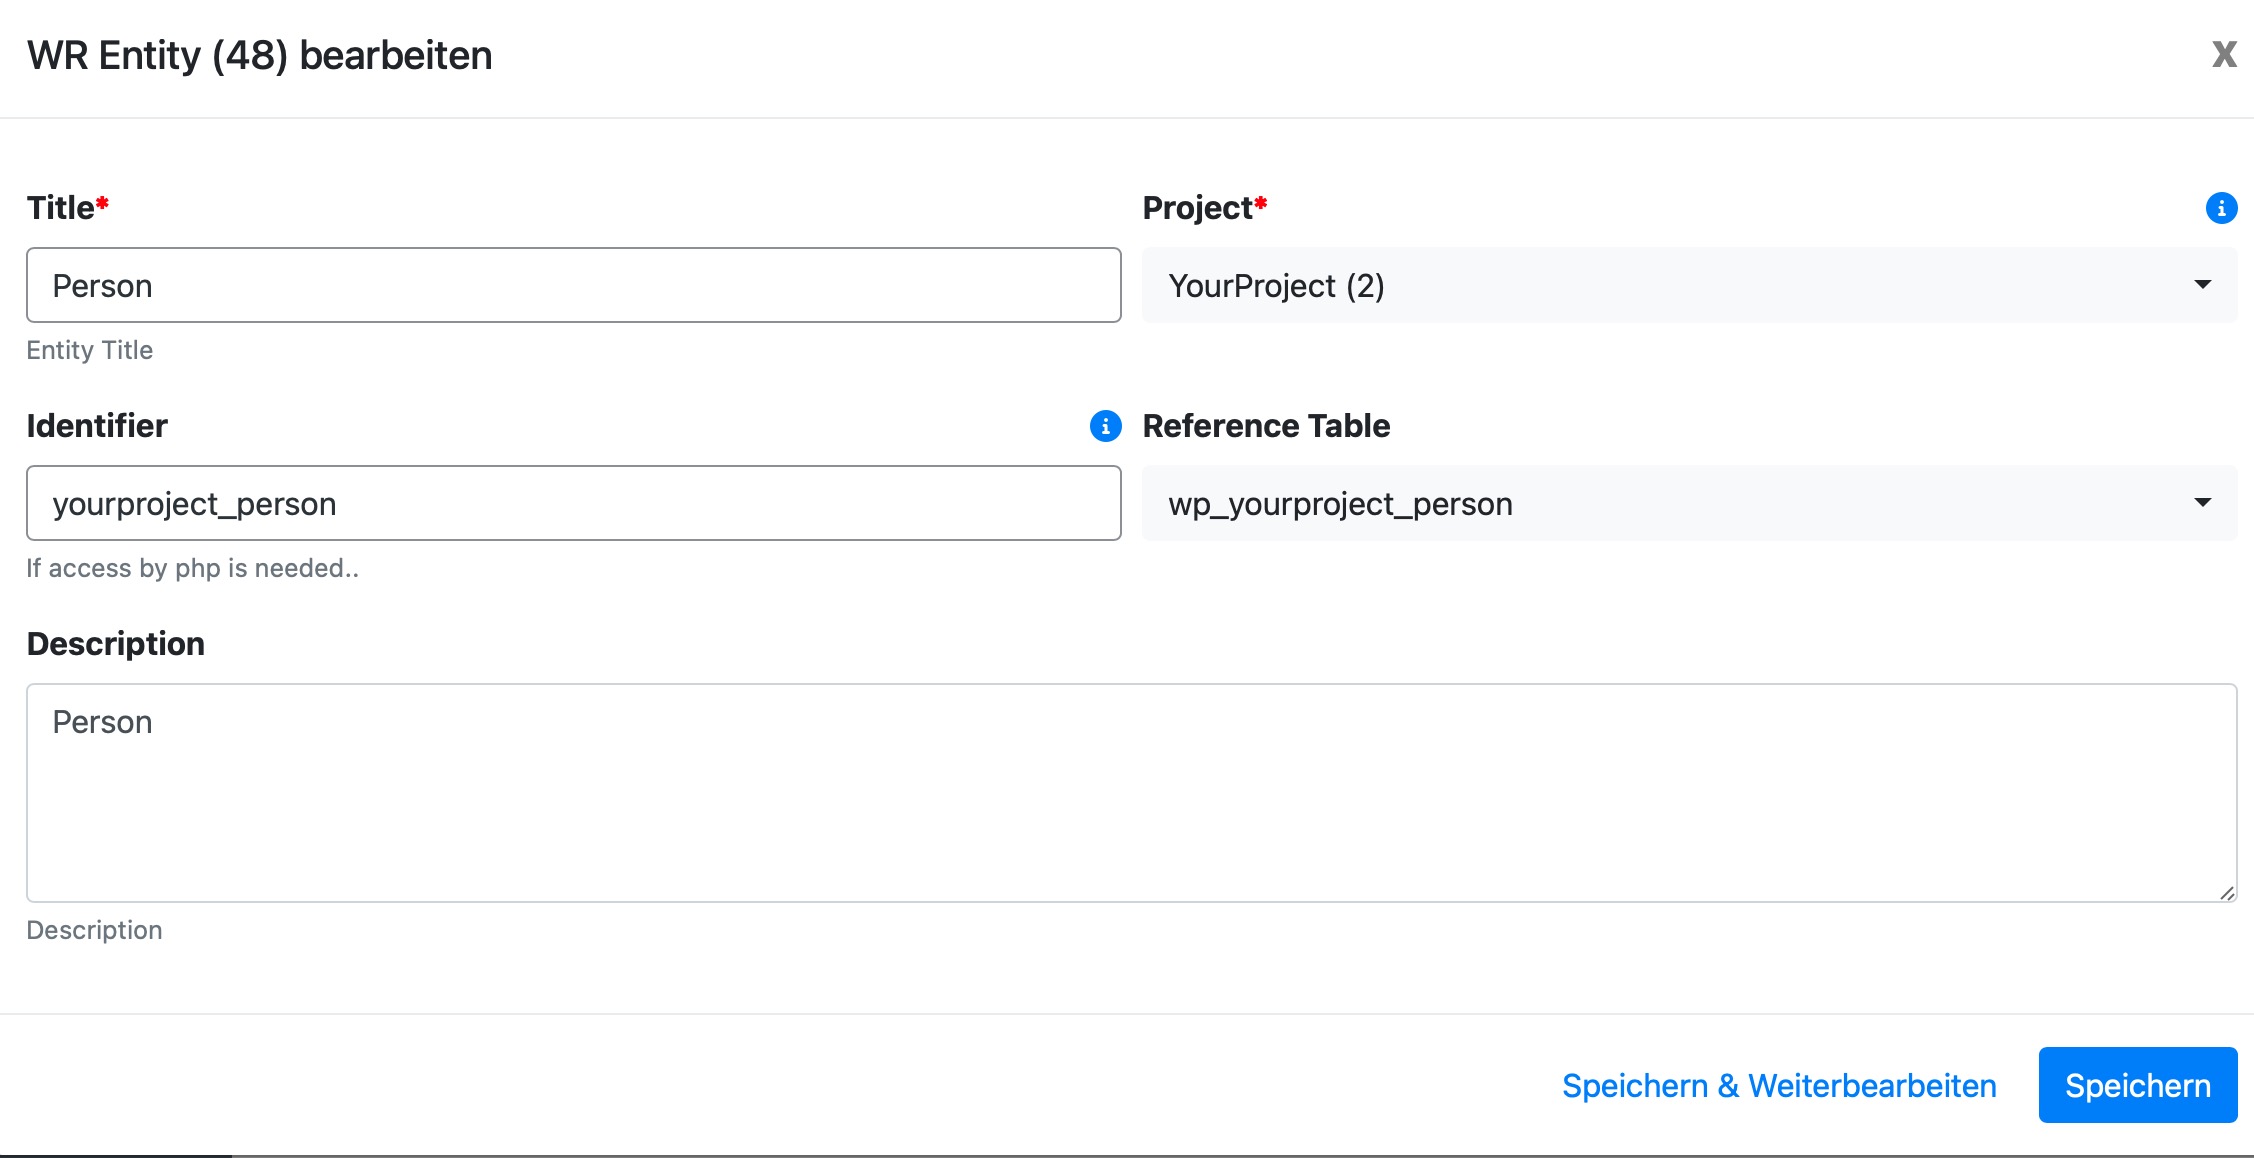Click the 'Project' field label

tap(1198, 208)
